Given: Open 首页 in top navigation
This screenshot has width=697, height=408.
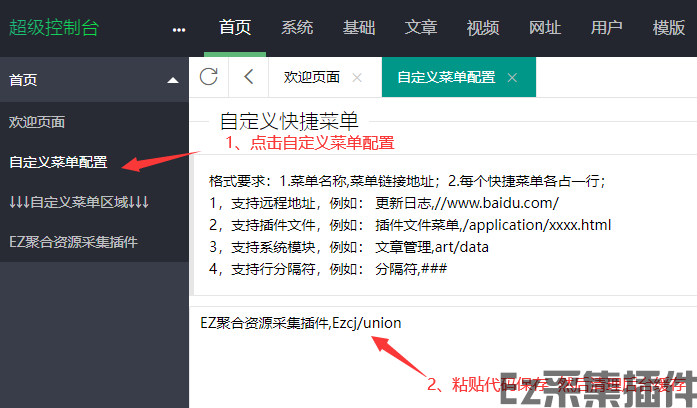Looking at the screenshot, I should click(235, 28).
